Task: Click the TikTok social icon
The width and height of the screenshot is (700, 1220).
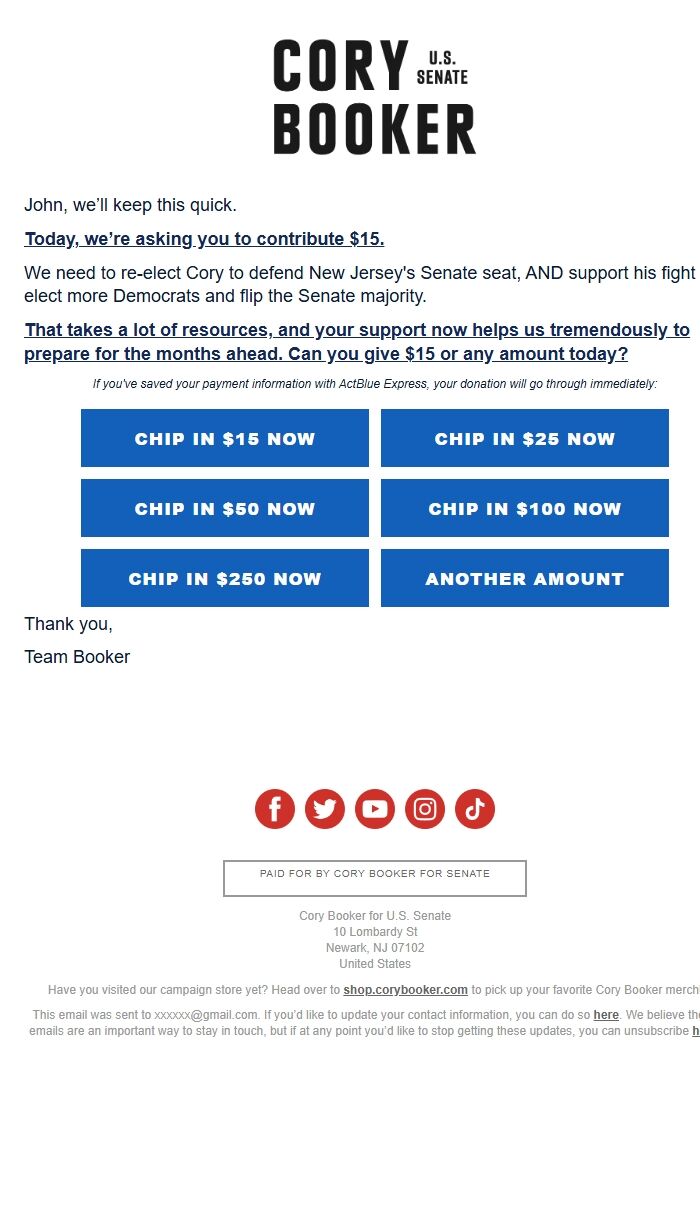Action: (474, 808)
